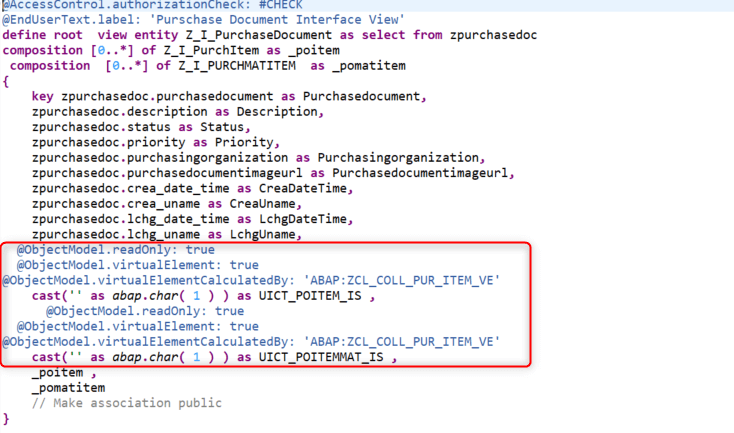Click zpurchasedoc.crea_uname field
This screenshot has height=433, width=734.
[x=116, y=204]
